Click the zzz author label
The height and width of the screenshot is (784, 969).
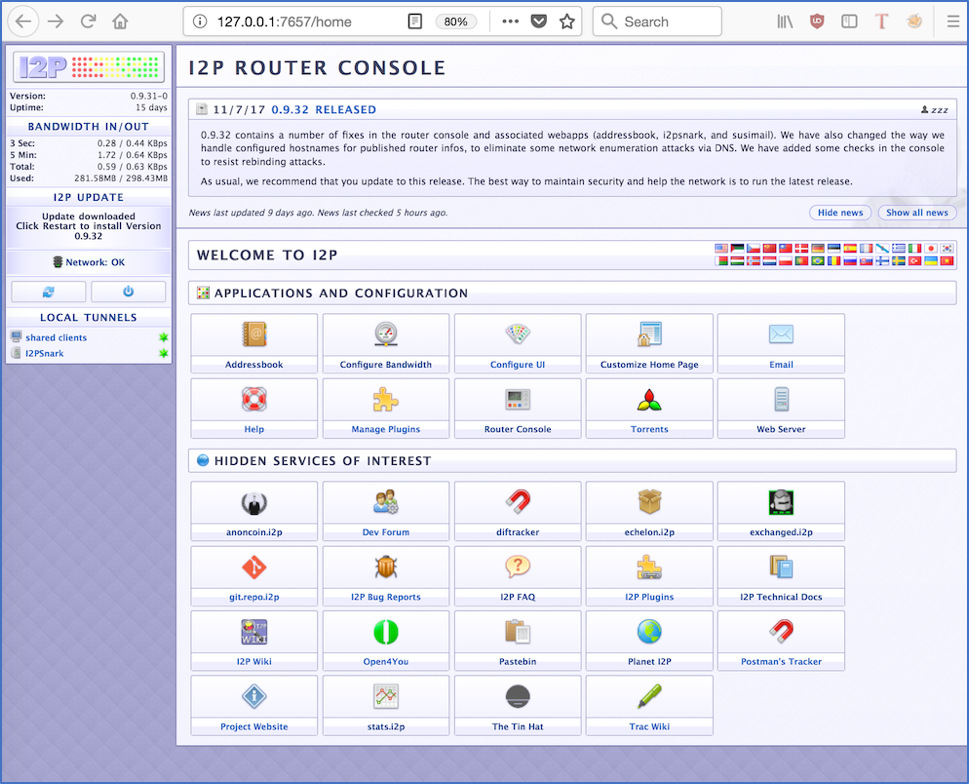pos(934,110)
